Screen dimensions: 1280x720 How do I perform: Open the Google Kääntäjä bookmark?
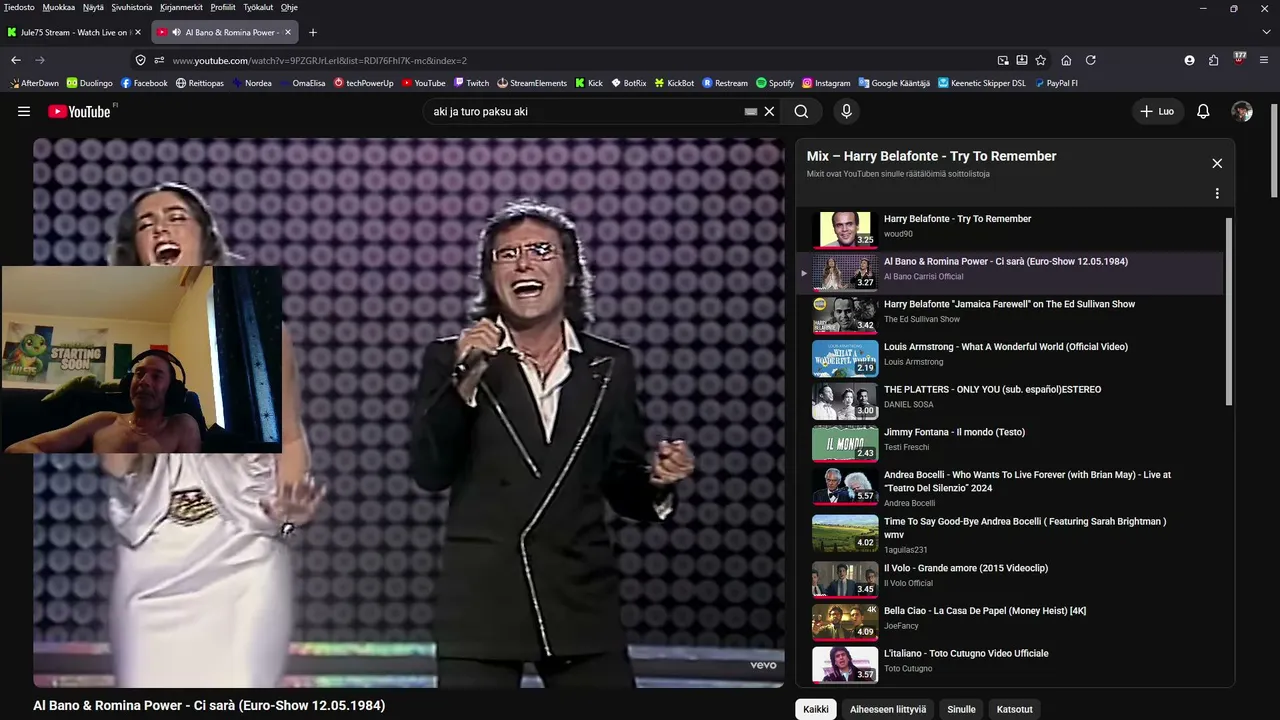tap(894, 83)
